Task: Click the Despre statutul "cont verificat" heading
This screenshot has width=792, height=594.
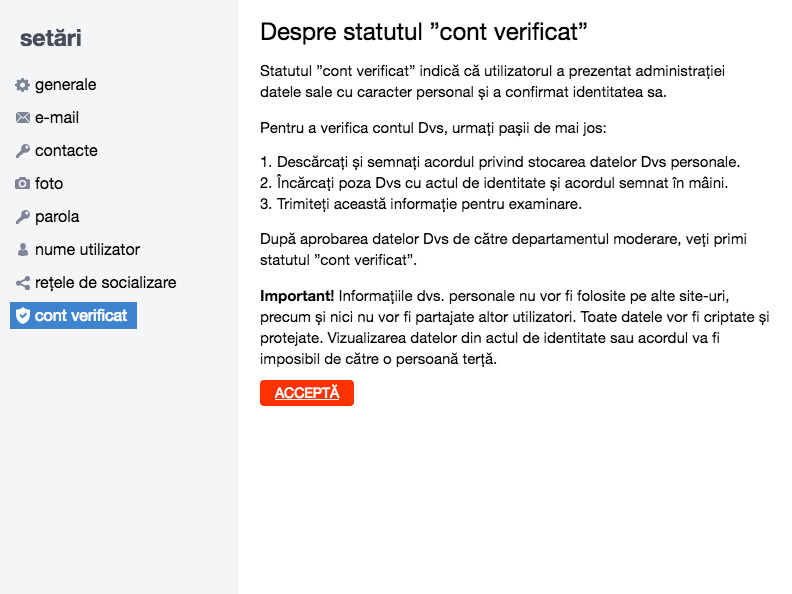Action: click(424, 32)
